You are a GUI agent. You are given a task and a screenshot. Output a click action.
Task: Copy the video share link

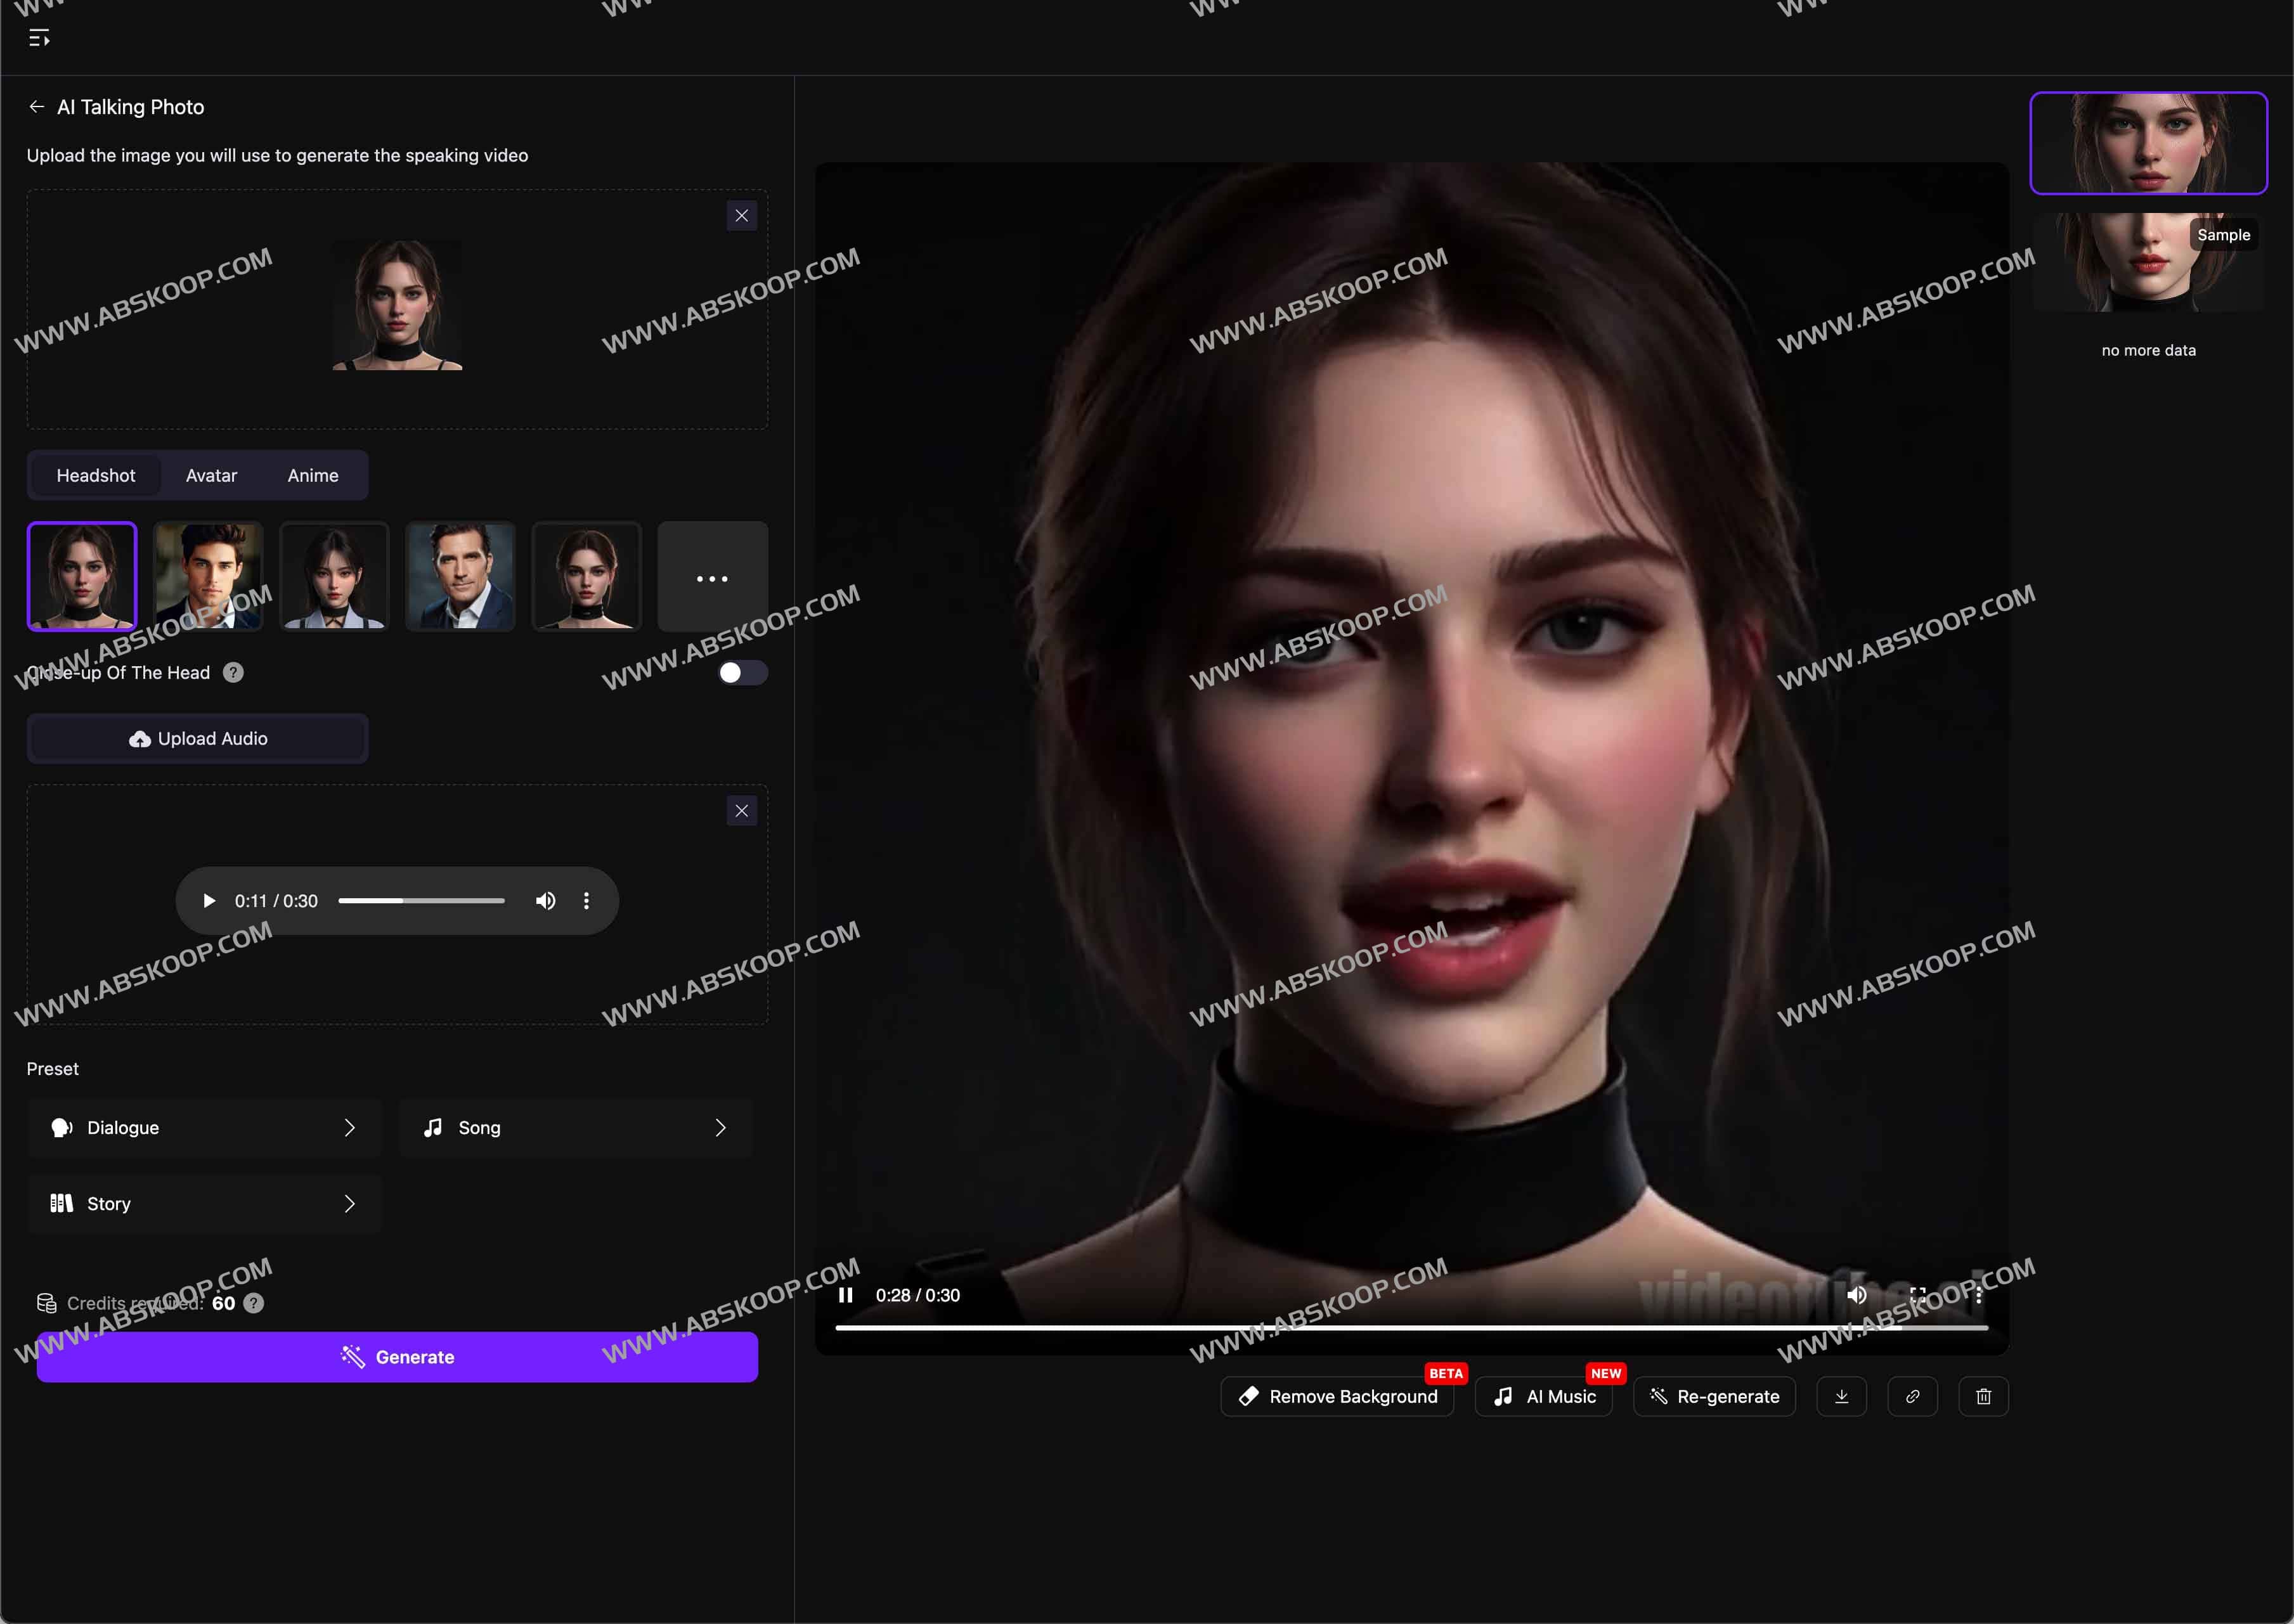[x=1913, y=1396]
